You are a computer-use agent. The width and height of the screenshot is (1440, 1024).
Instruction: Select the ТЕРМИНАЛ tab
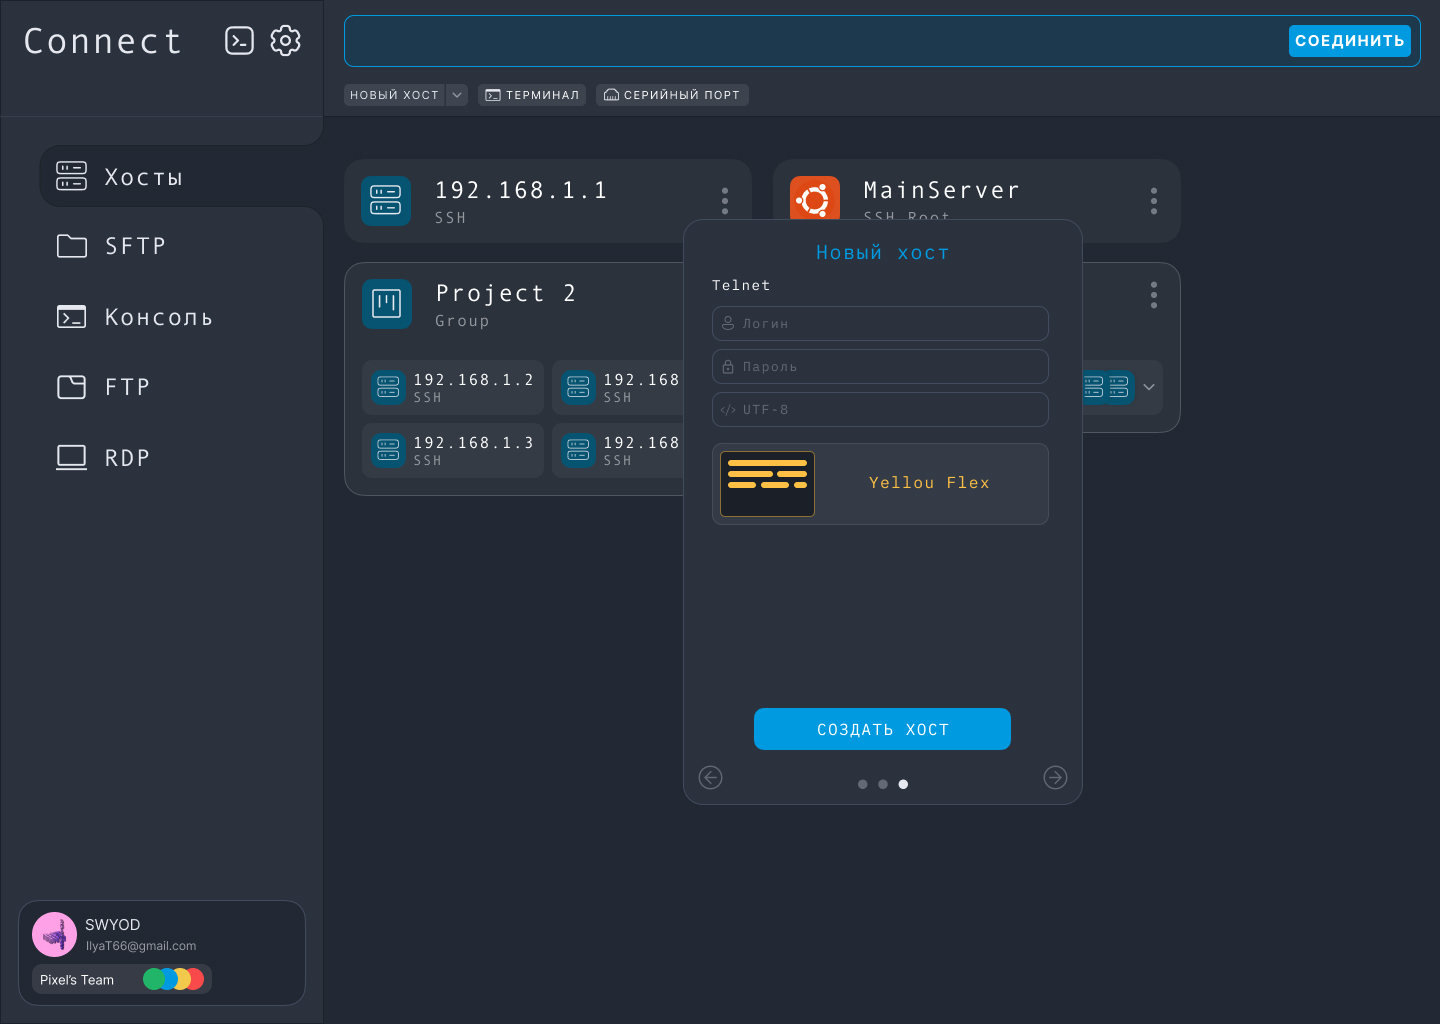coord(532,95)
